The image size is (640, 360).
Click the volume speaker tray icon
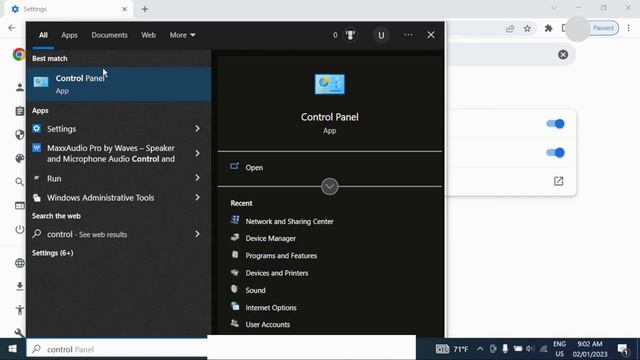point(530,349)
